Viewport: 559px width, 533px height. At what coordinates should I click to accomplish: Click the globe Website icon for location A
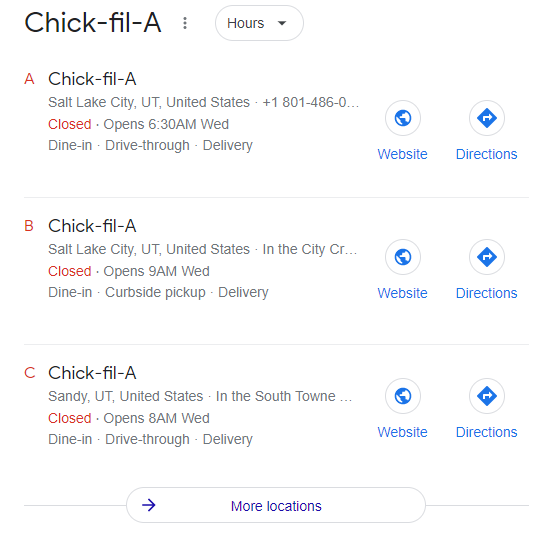[x=403, y=118]
